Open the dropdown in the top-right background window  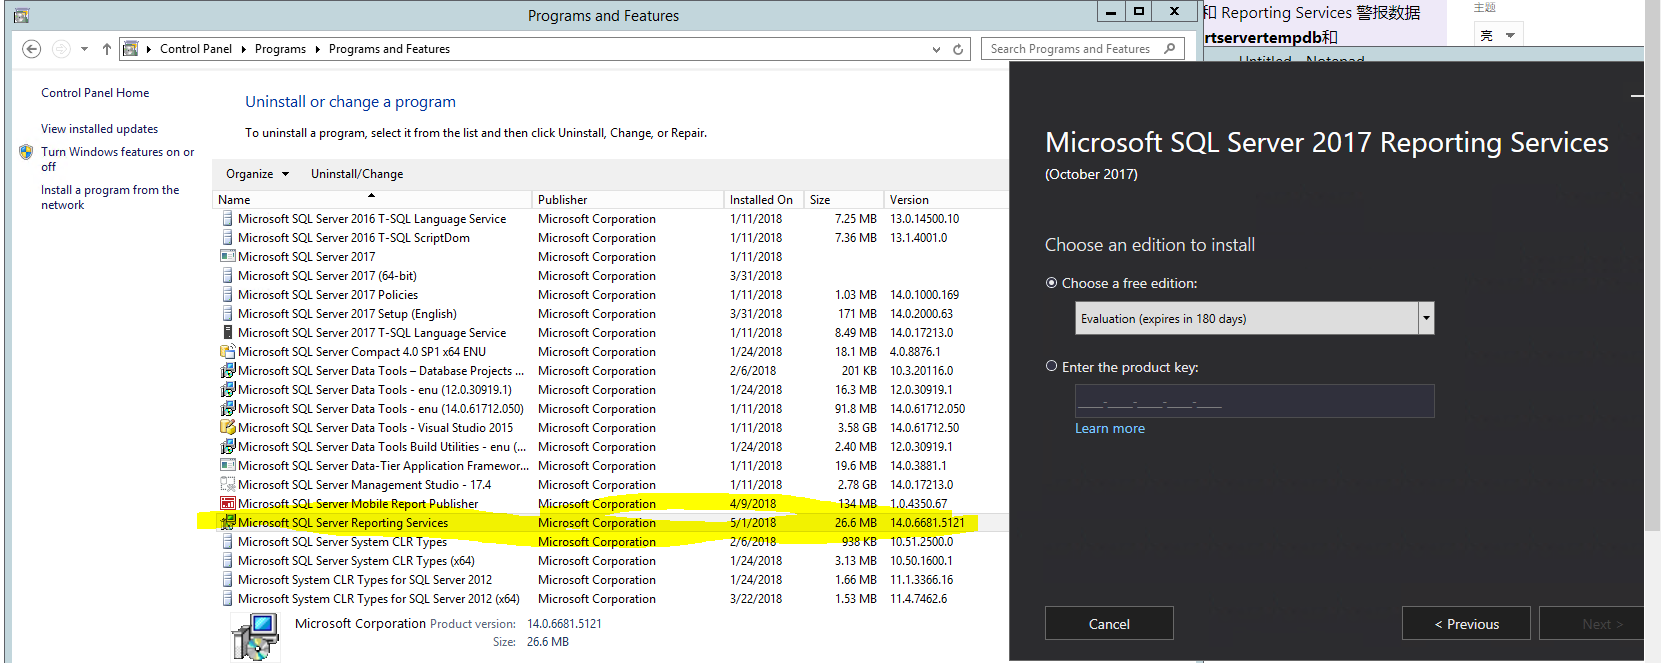[1510, 35]
